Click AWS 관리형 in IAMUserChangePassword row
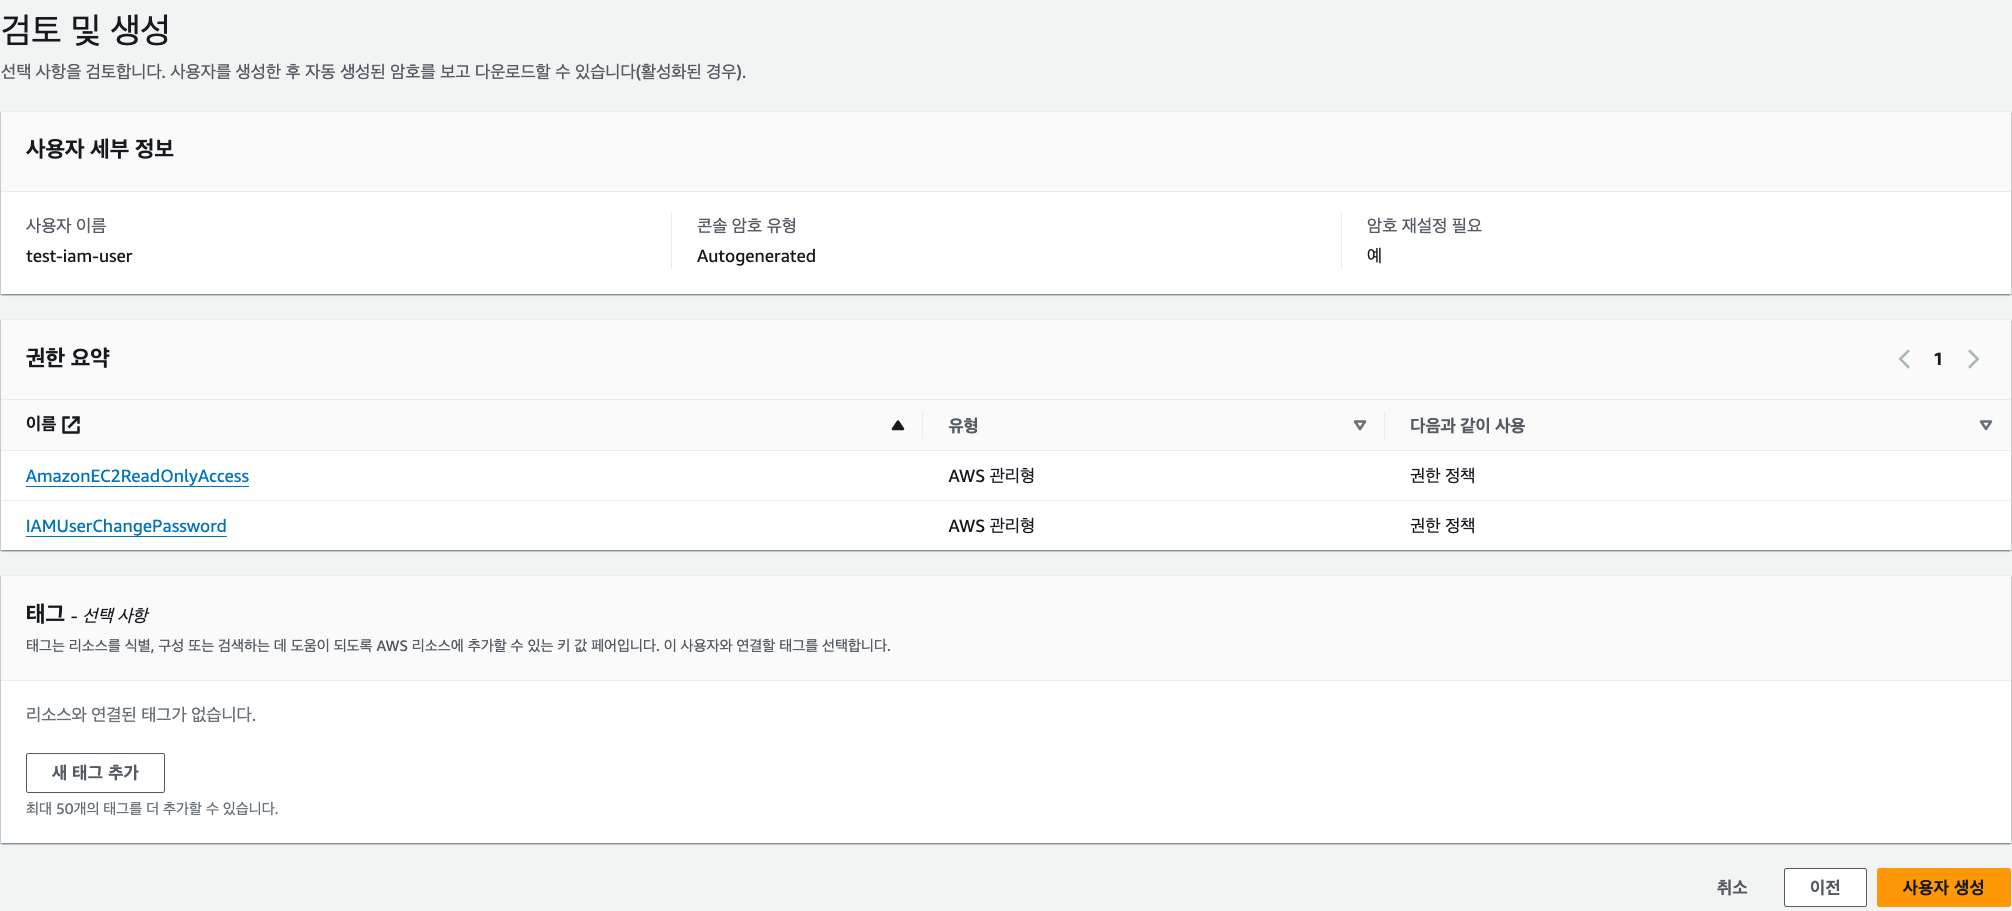Viewport: 2012px width, 911px height. point(991,526)
